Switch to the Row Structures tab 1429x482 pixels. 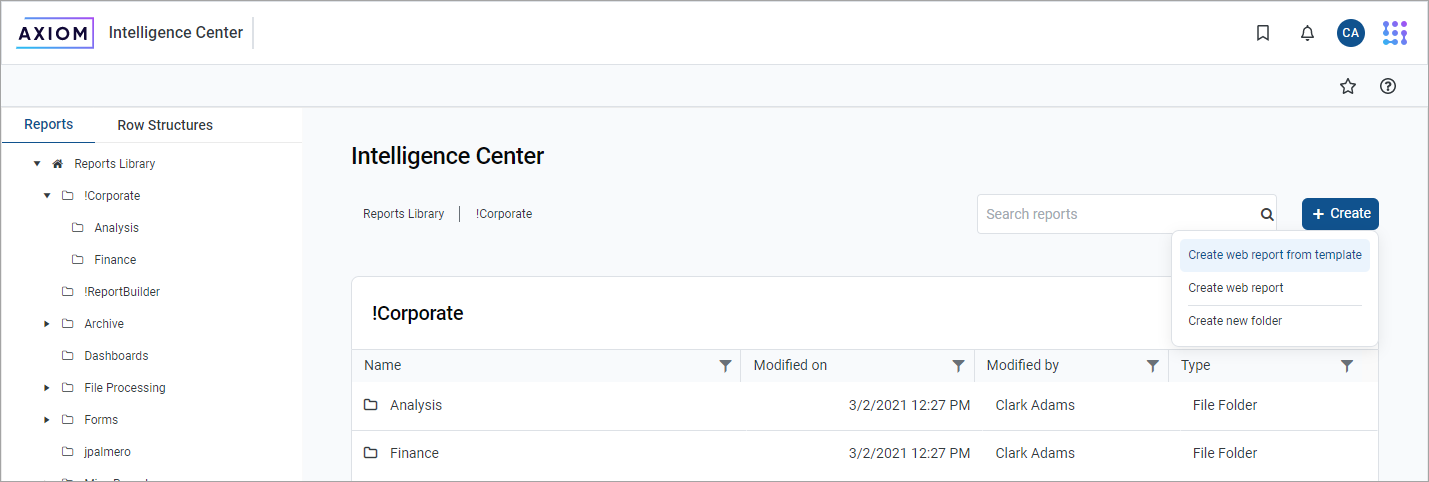click(165, 125)
